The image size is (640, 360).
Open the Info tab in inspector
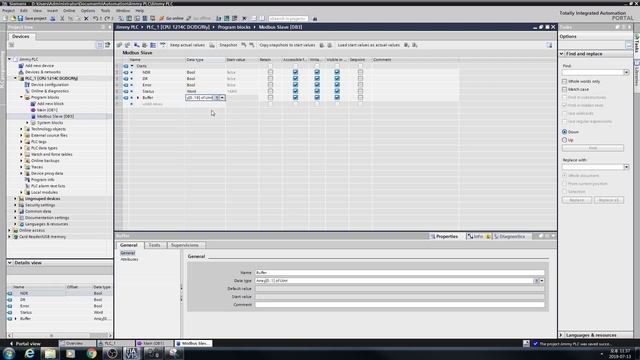(478, 236)
